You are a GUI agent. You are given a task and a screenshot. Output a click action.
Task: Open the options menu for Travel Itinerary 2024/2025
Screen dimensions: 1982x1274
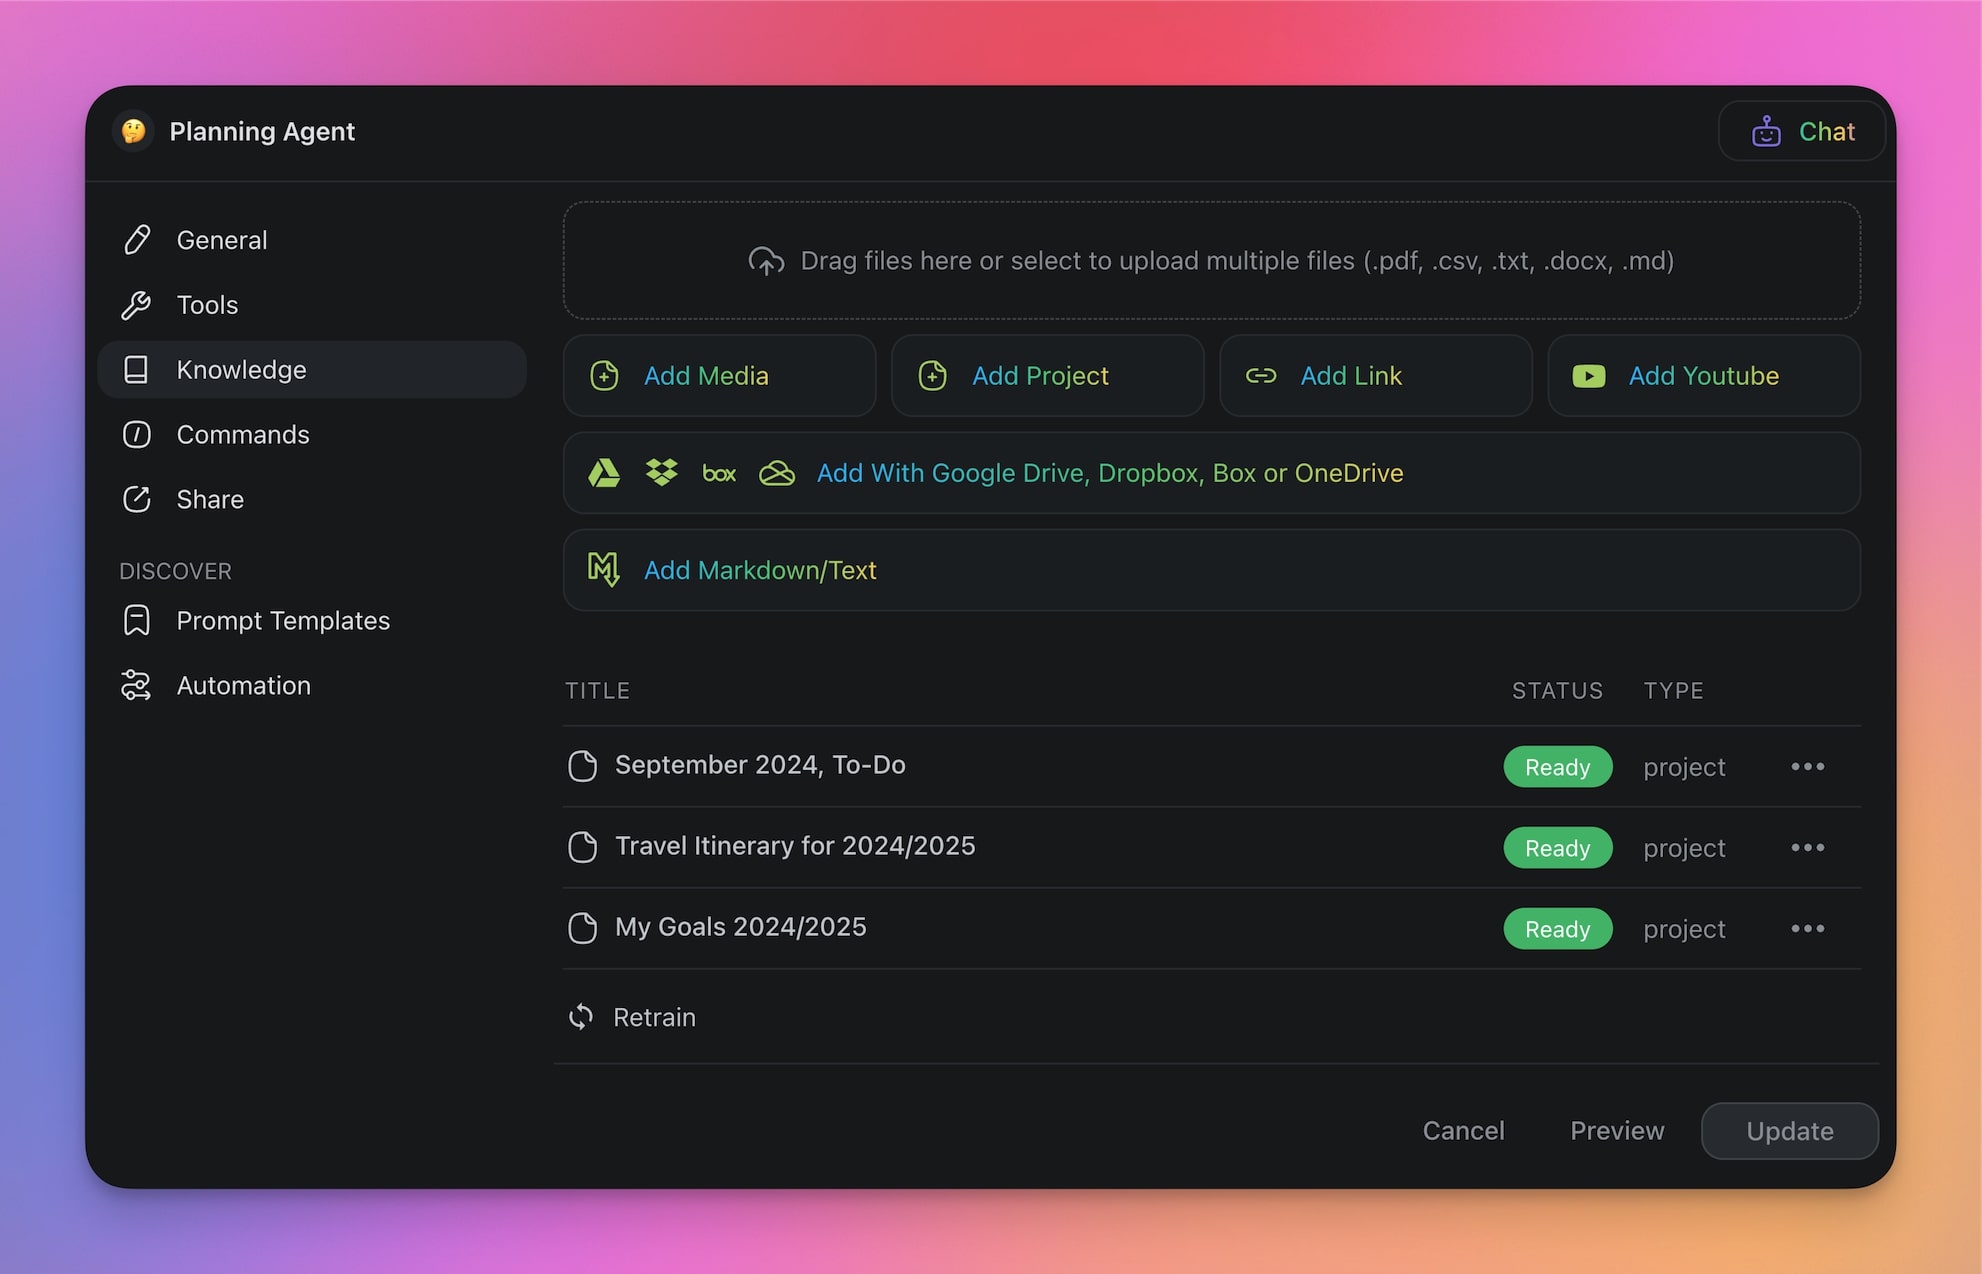click(1807, 847)
